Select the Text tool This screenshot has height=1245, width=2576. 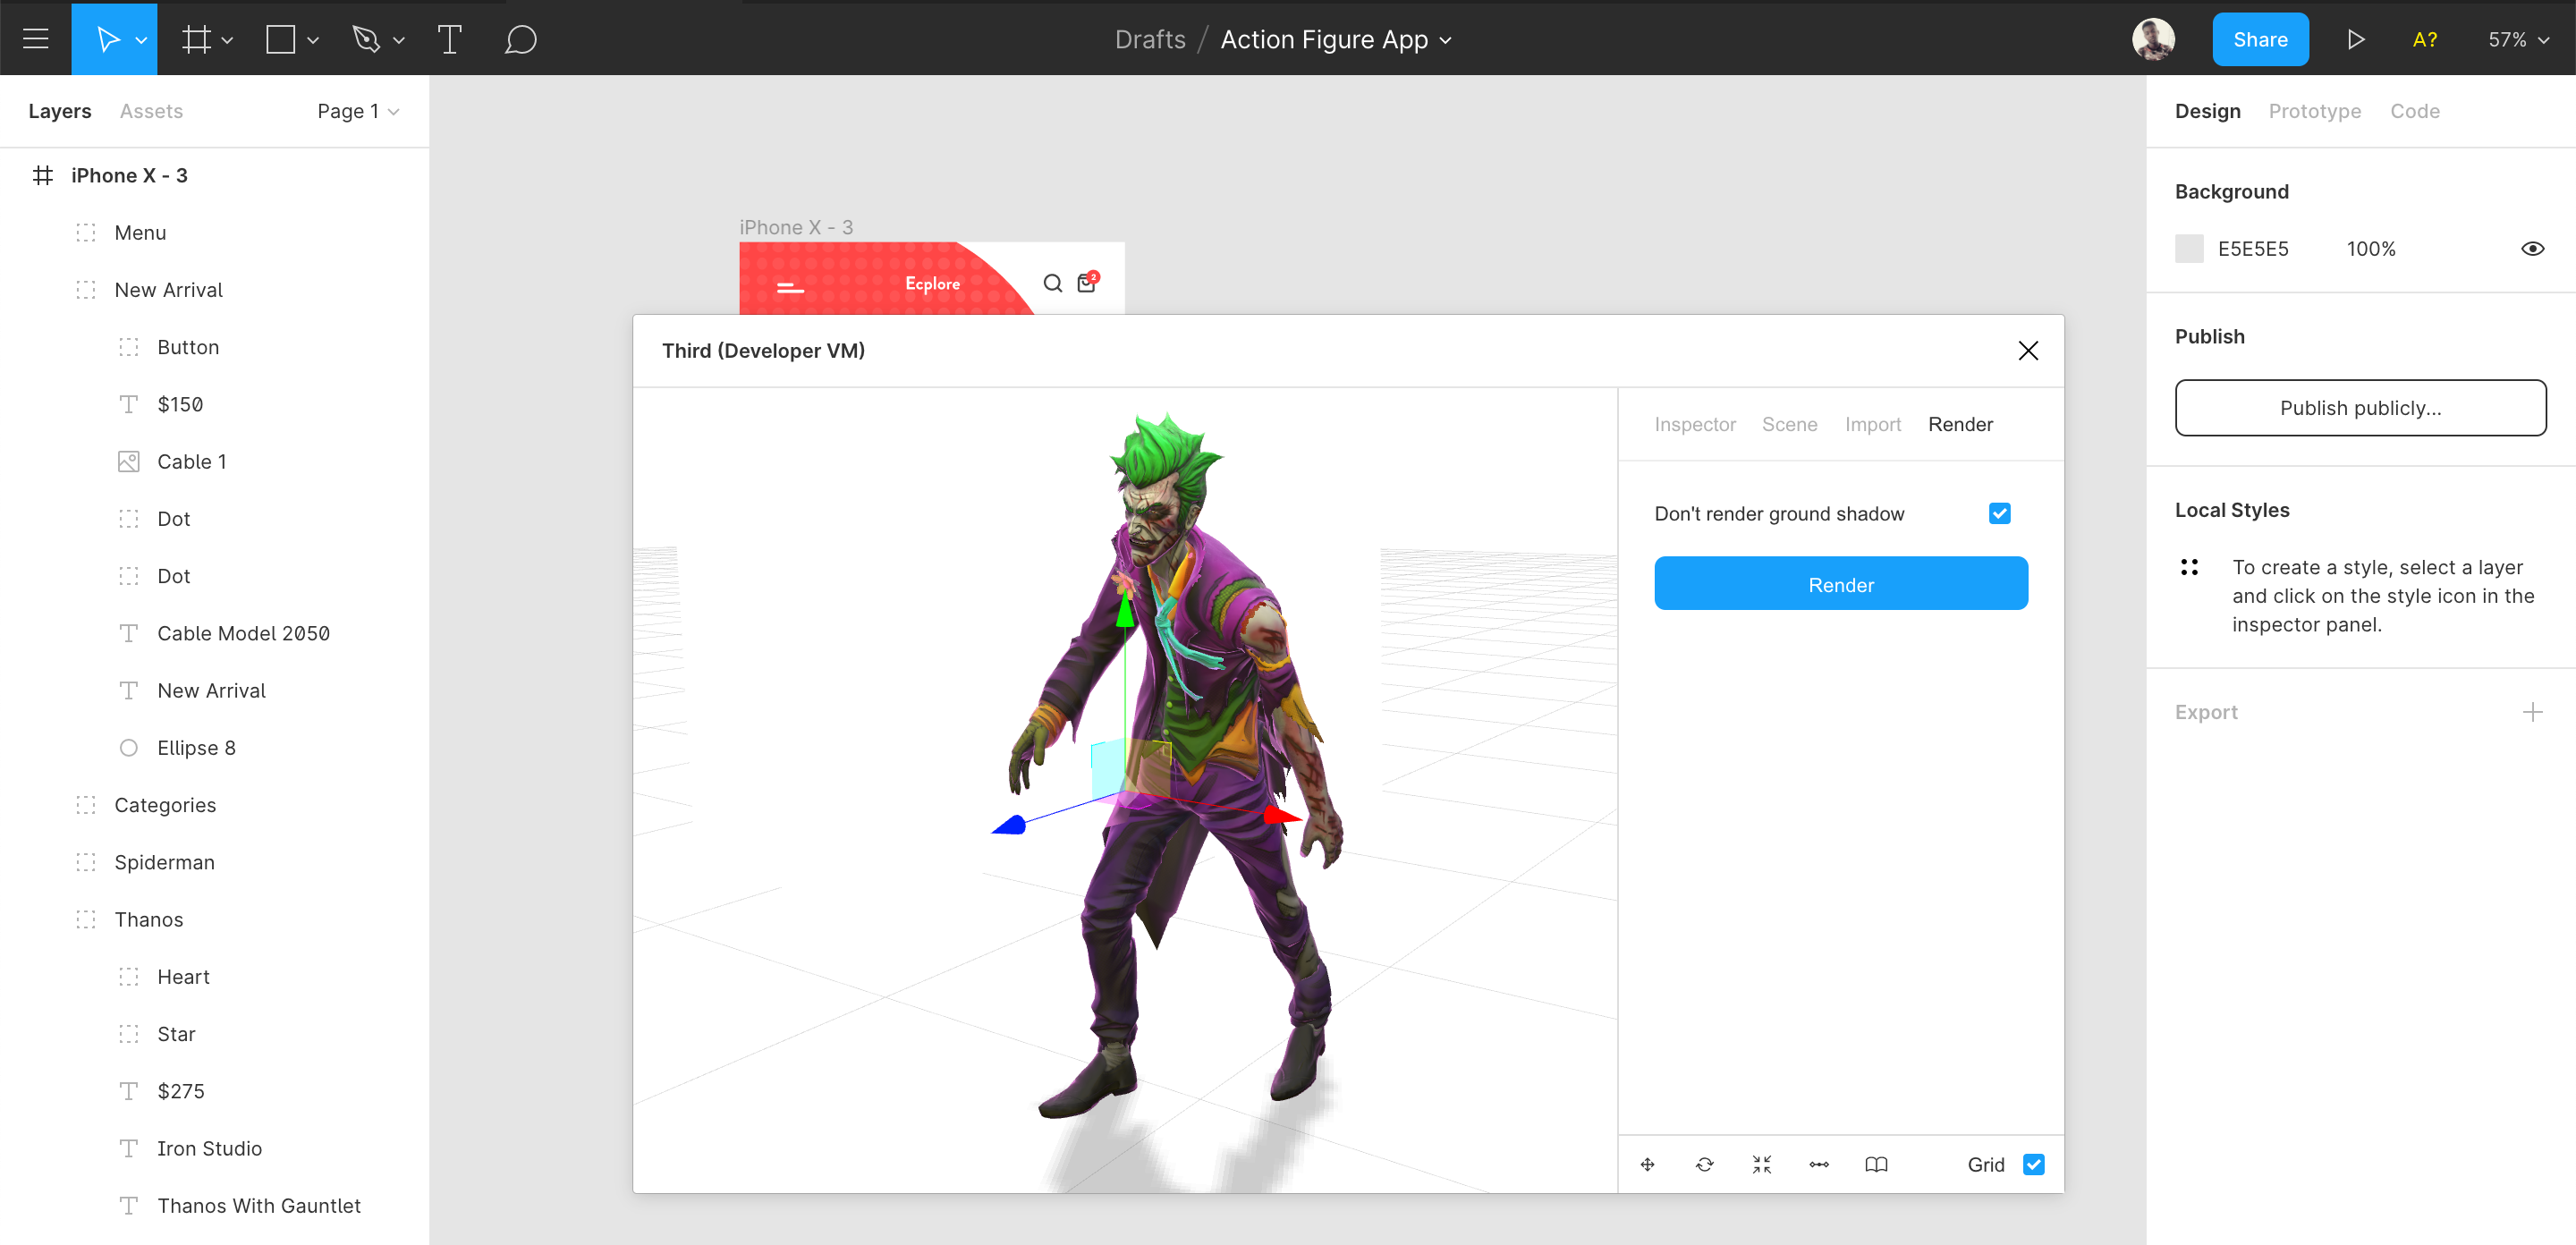click(x=450, y=39)
